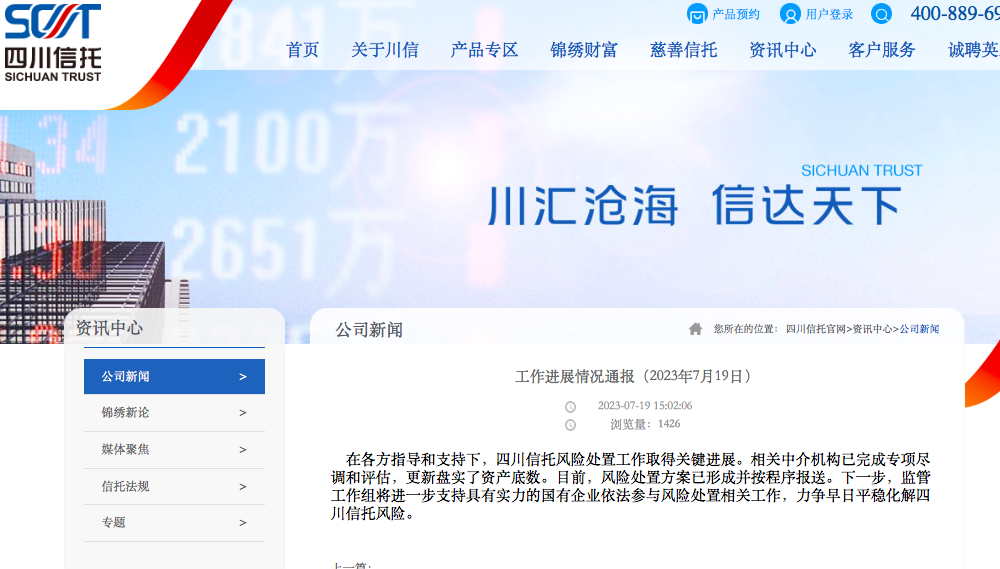Viewport: 1000px width, 569px height.
Task: Open 专题 in sidebar
Action: tap(113, 522)
